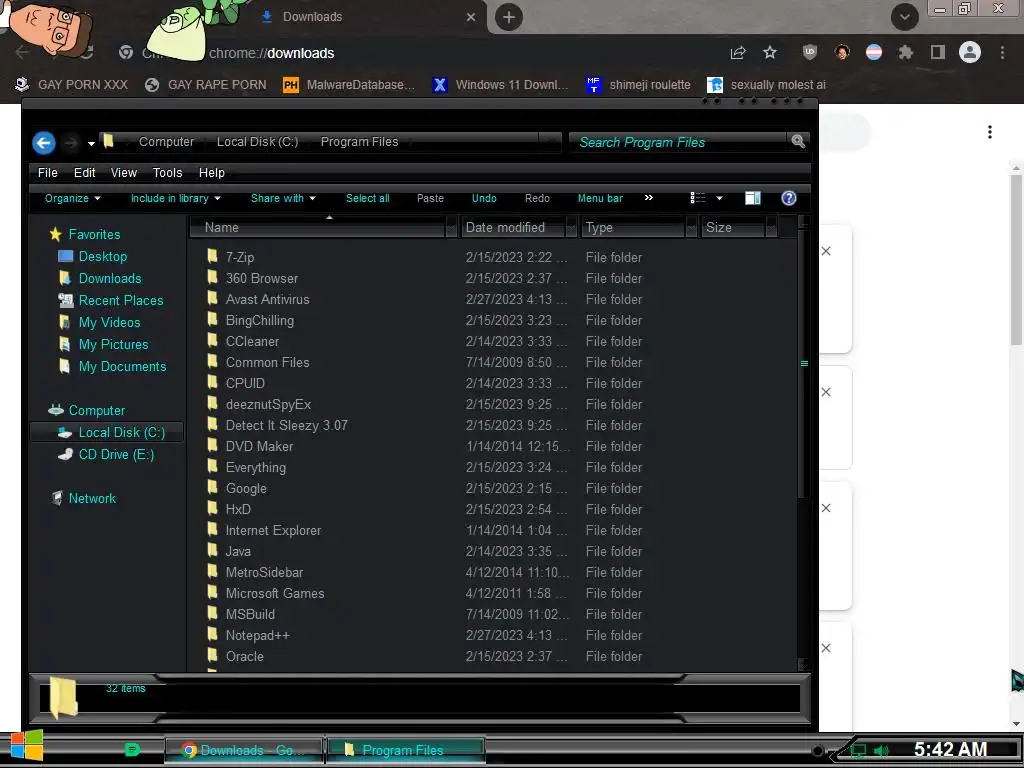Select My Documents in navigation pane
1024x768 pixels.
coord(122,366)
